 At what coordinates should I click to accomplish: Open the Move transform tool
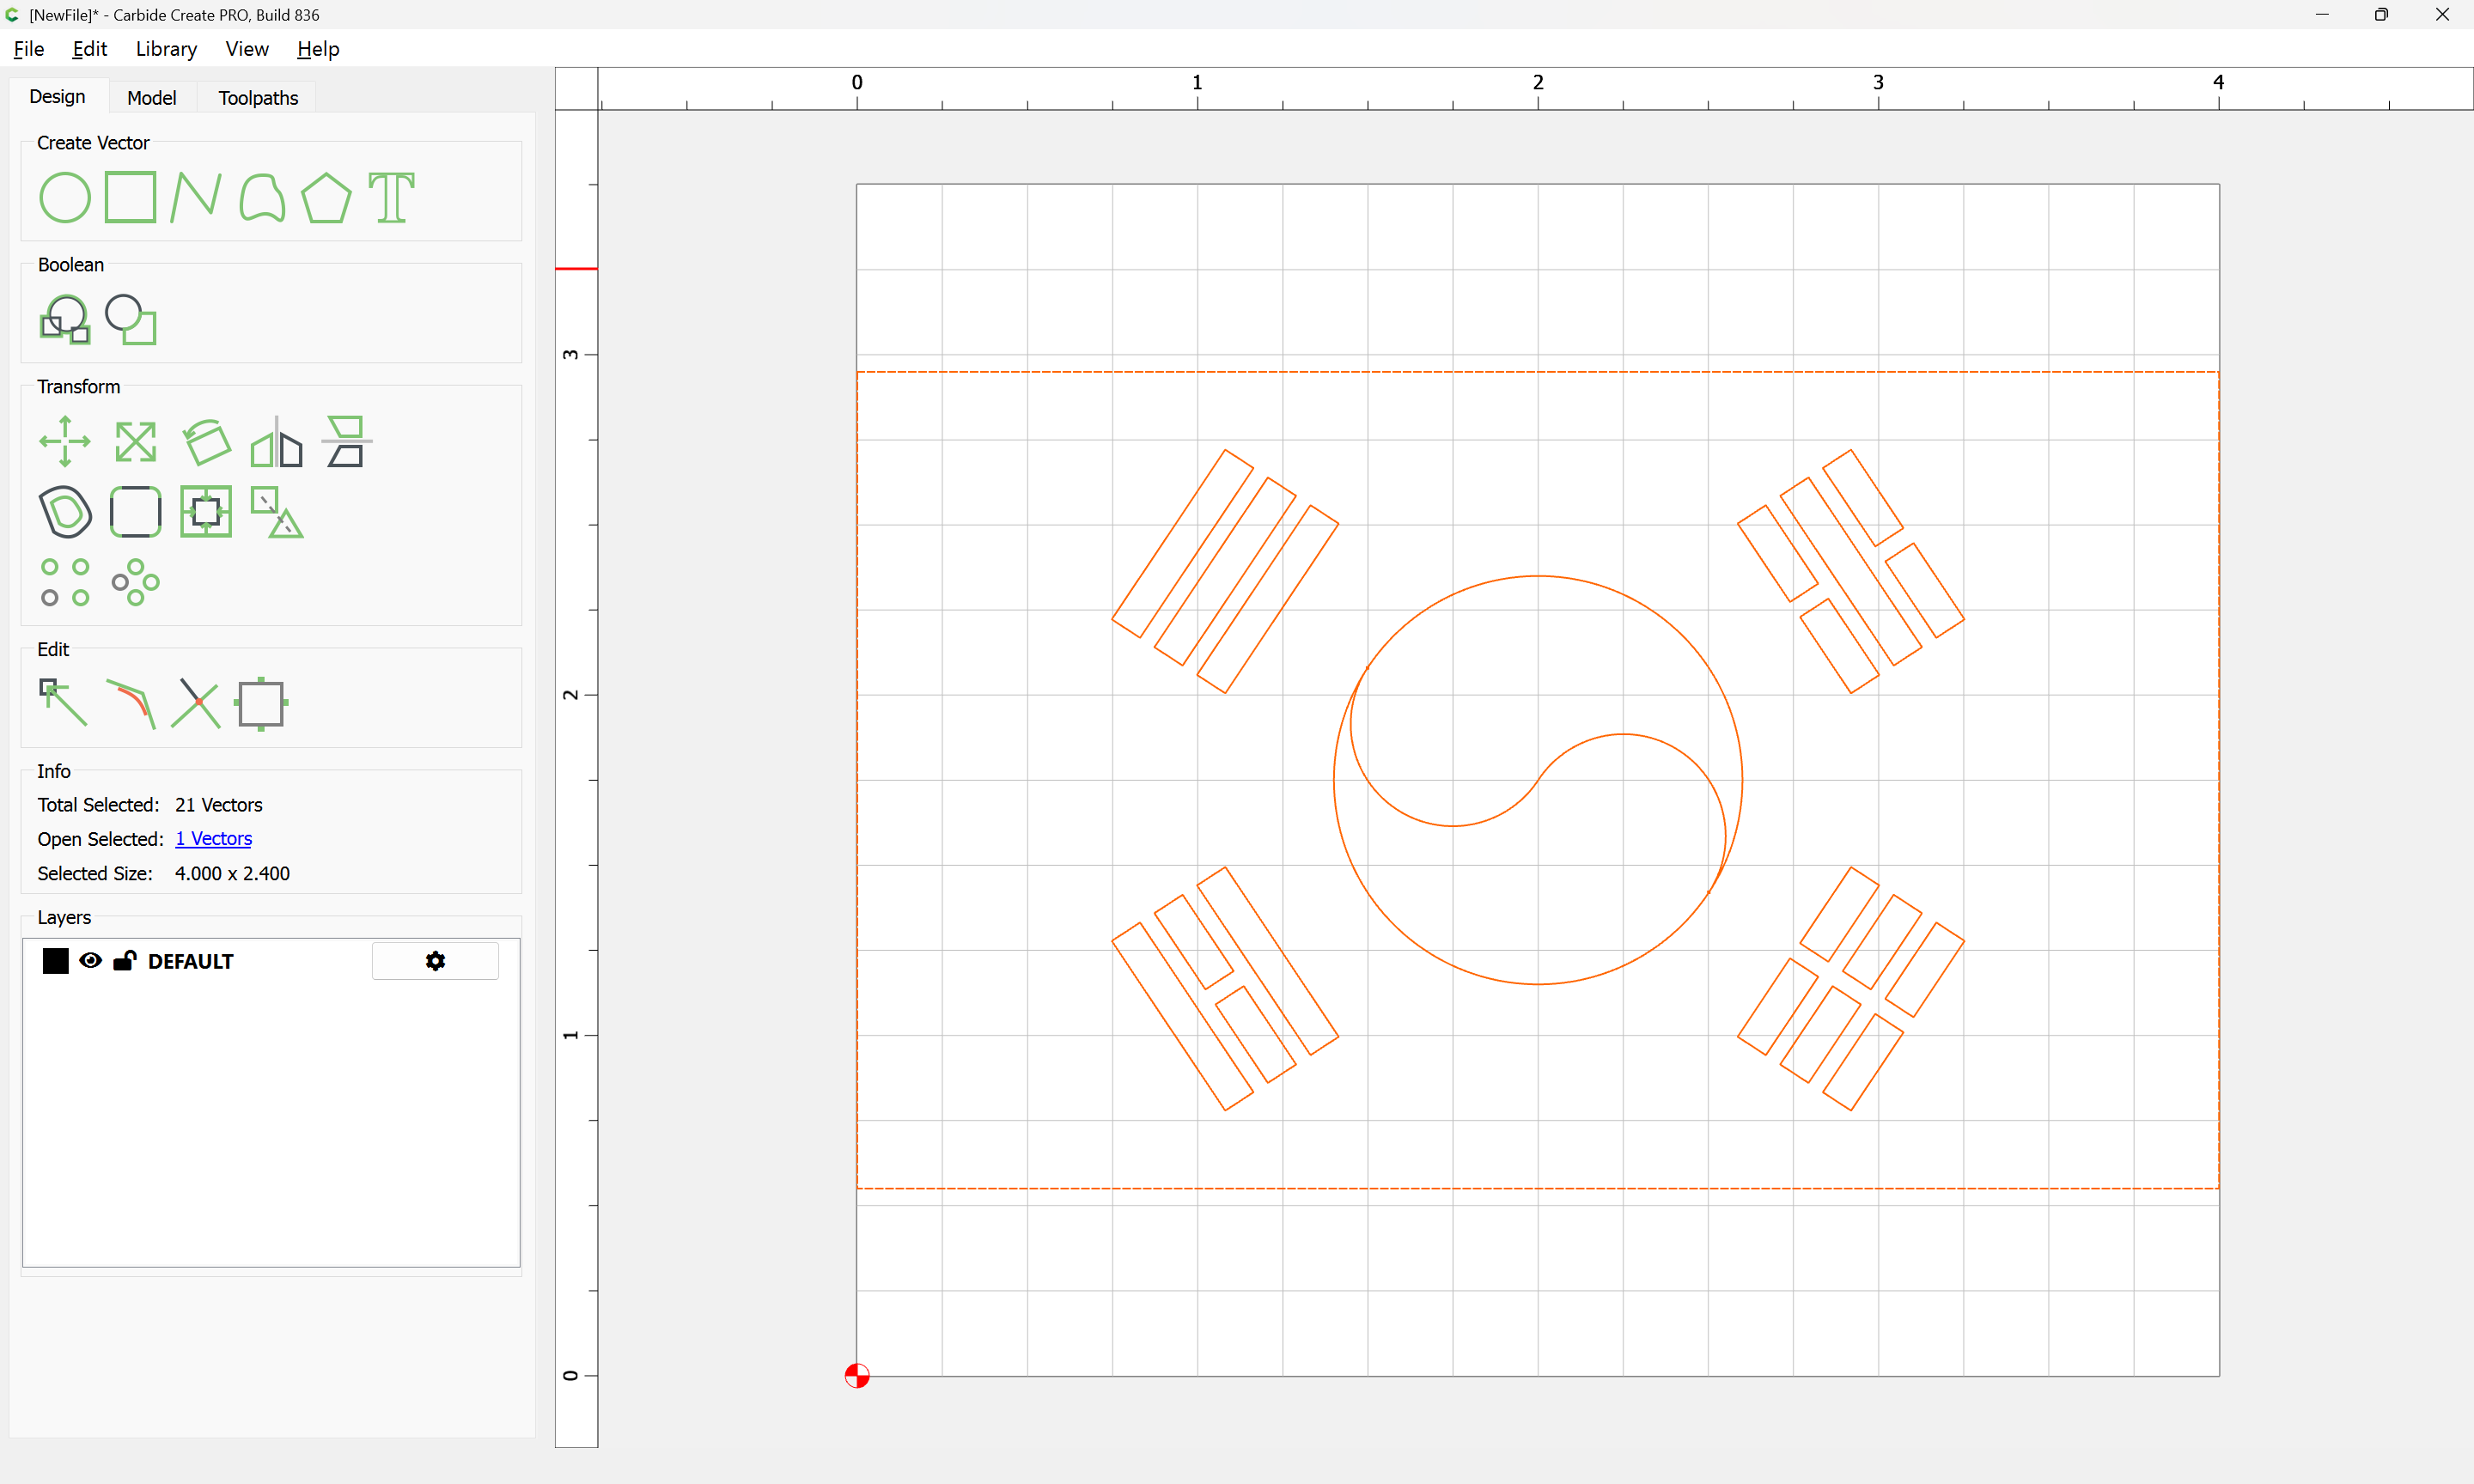(65, 441)
